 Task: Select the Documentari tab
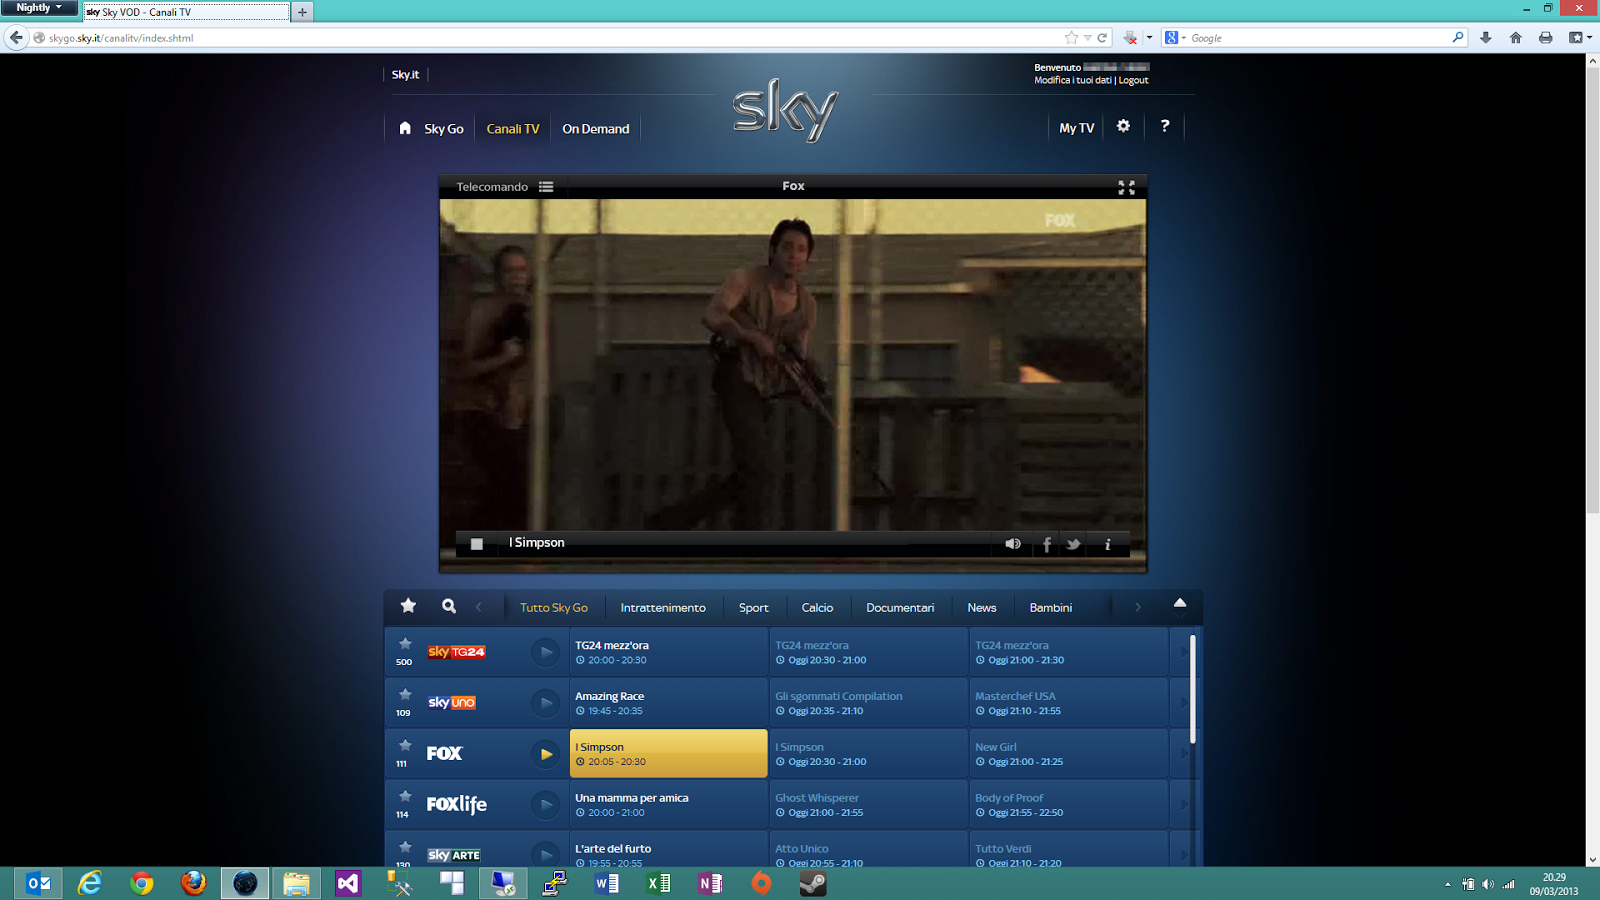900,607
